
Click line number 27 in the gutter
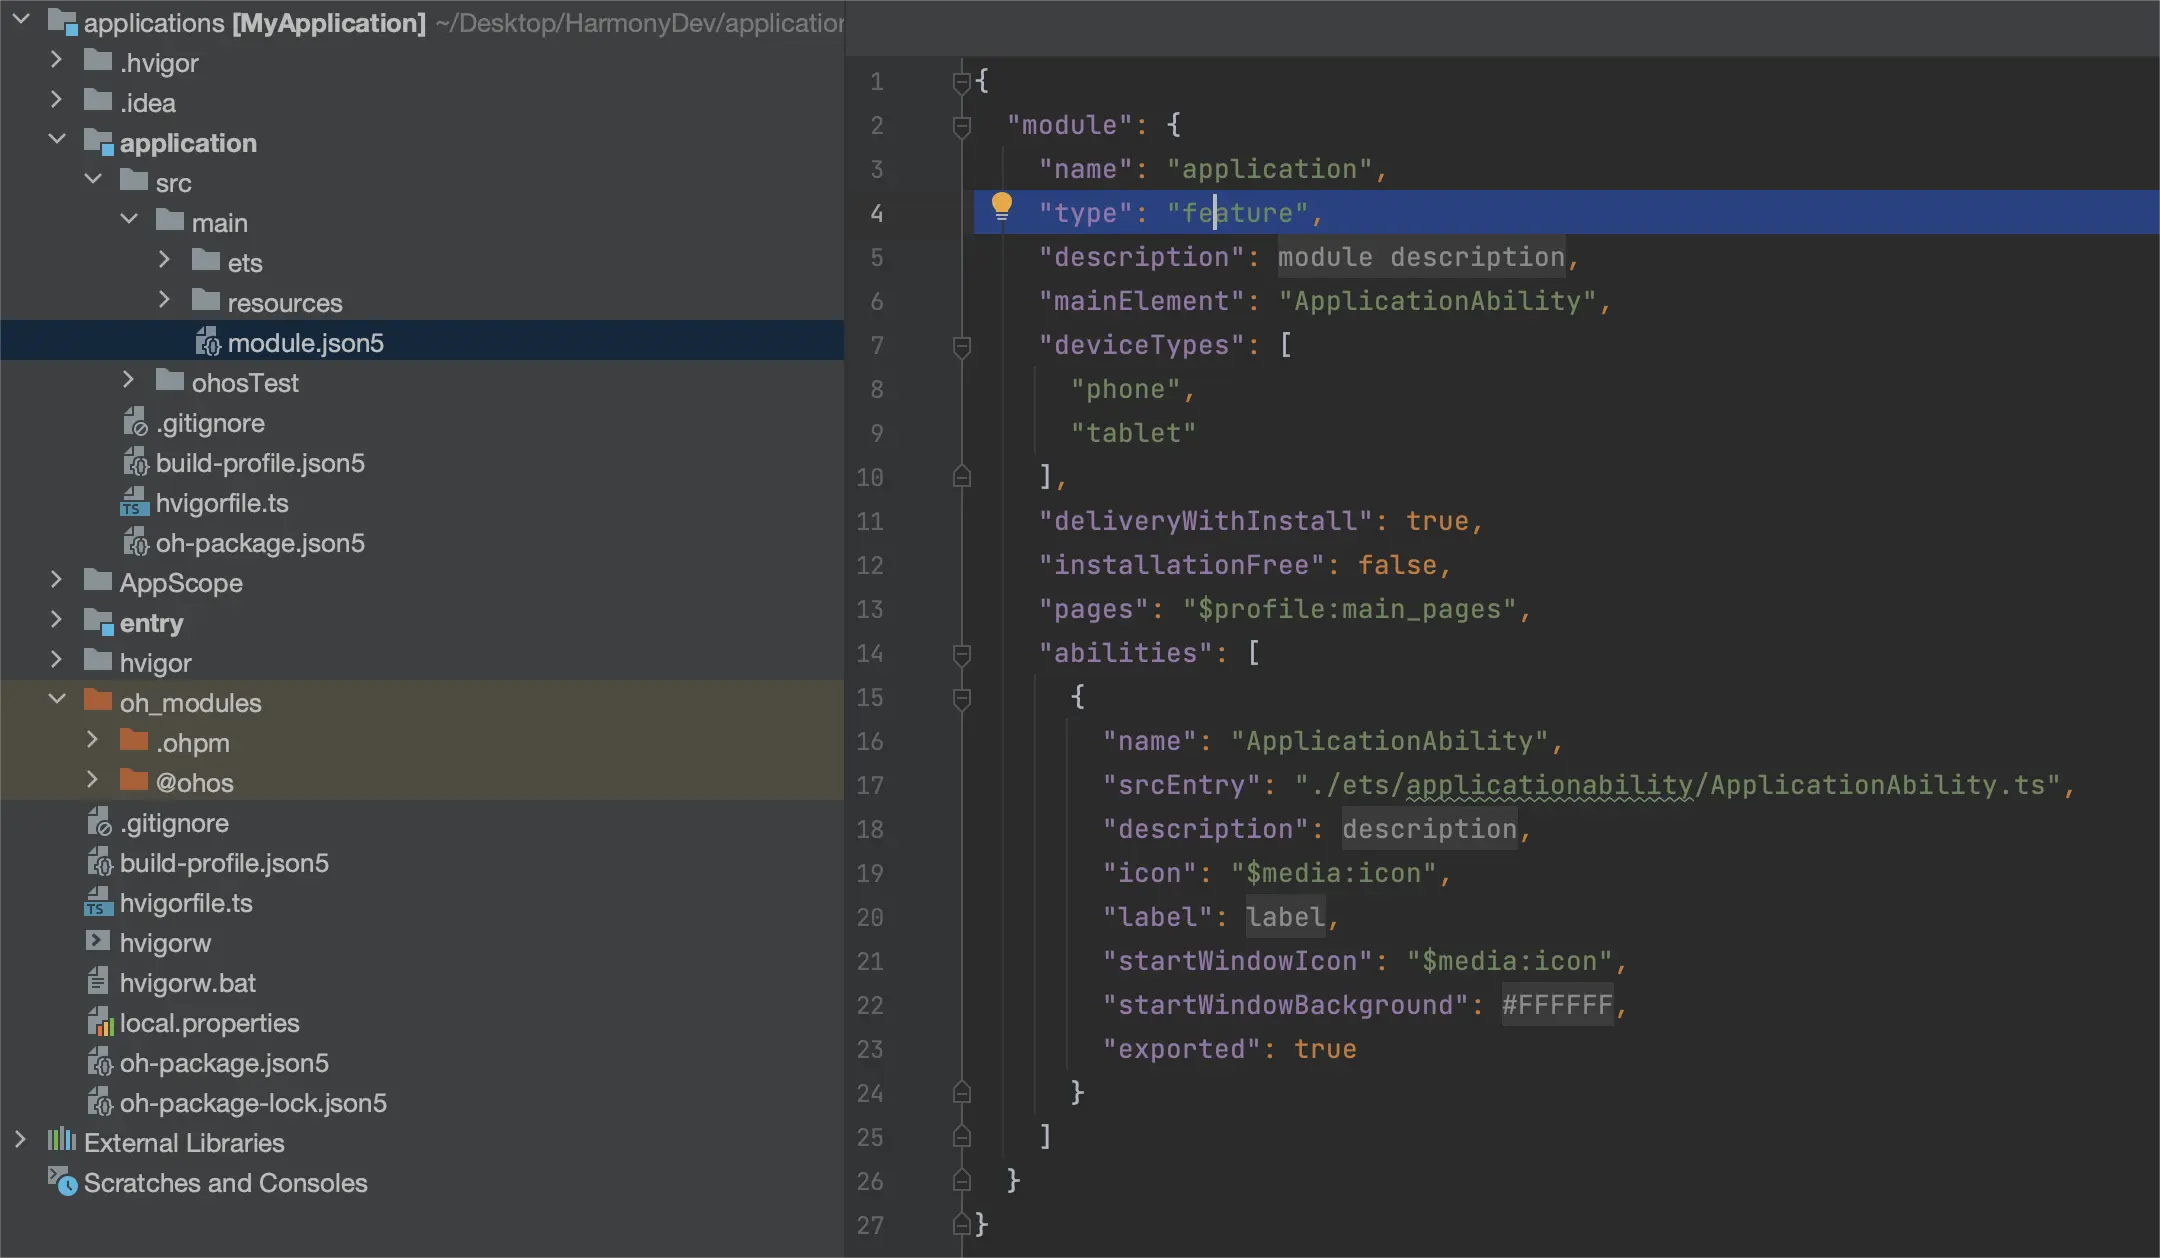point(870,1225)
